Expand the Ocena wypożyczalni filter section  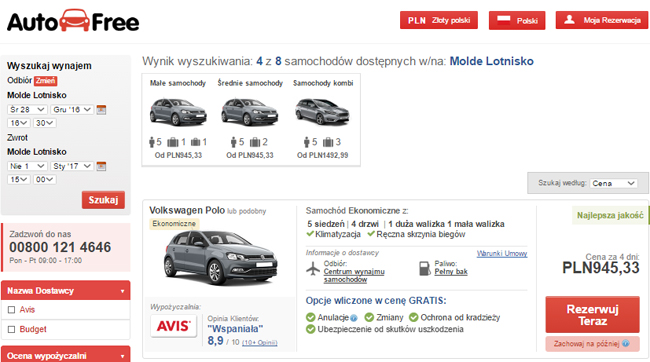pyautogui.click(x=65, y=355)
